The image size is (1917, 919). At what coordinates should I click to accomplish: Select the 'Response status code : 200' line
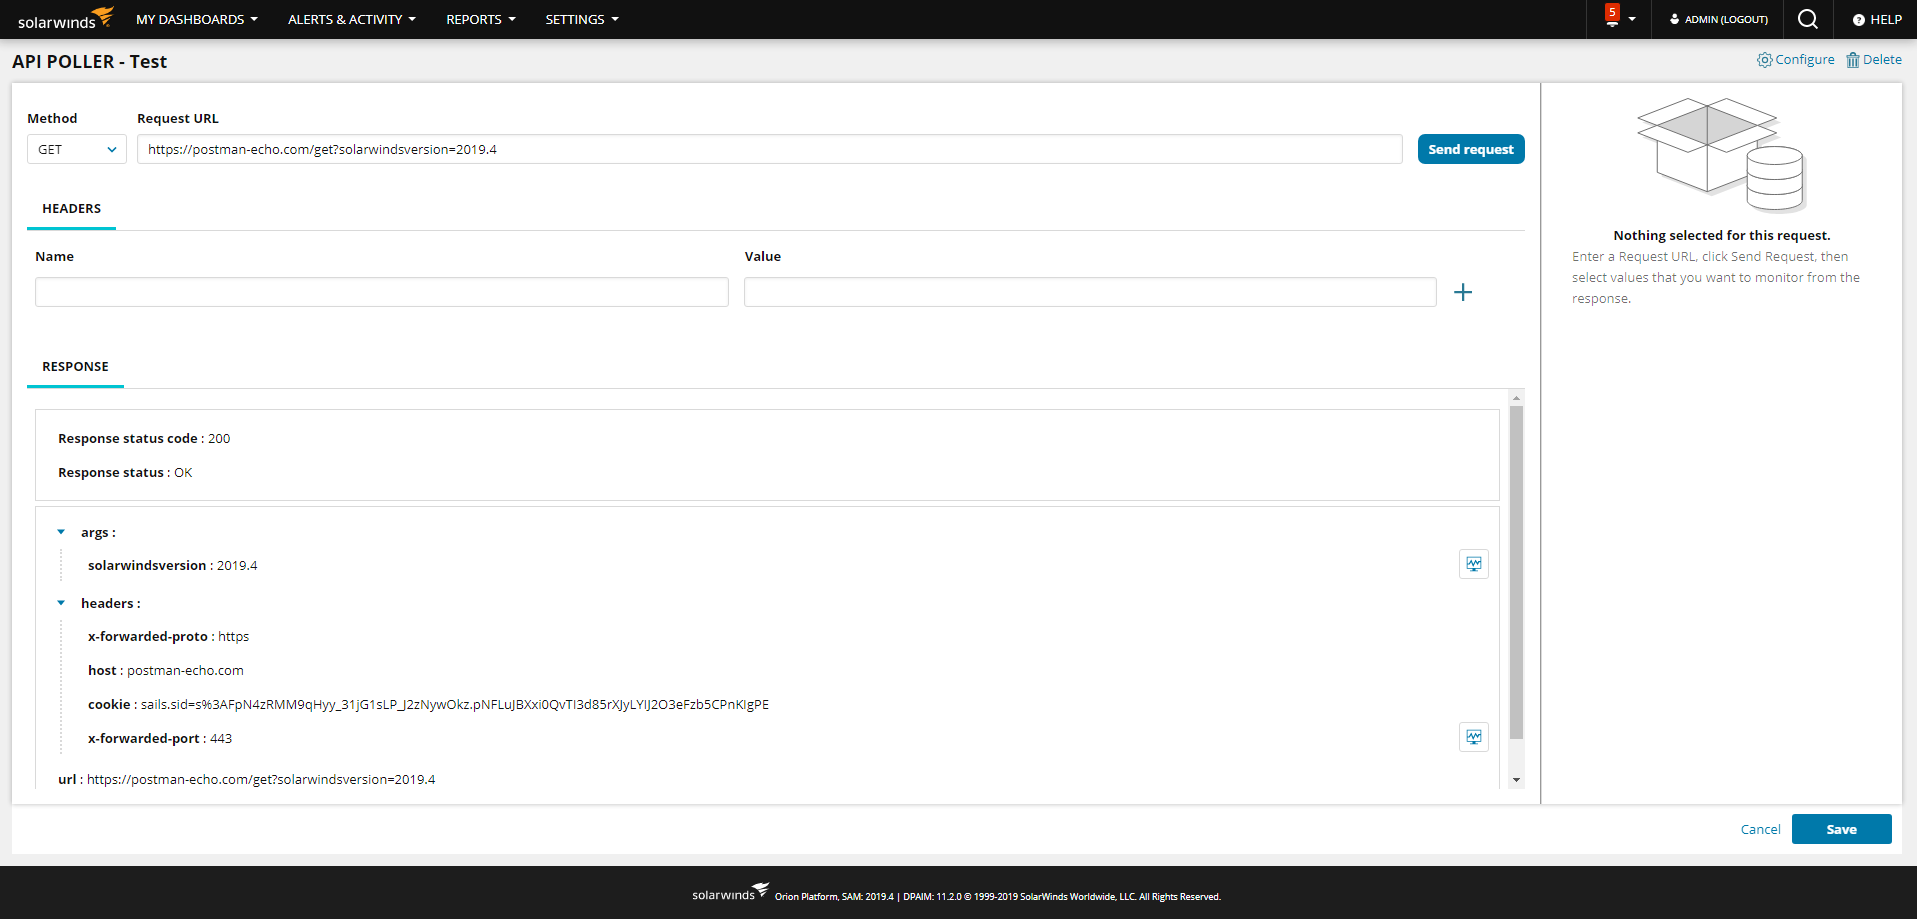click(x=144, y=439)
